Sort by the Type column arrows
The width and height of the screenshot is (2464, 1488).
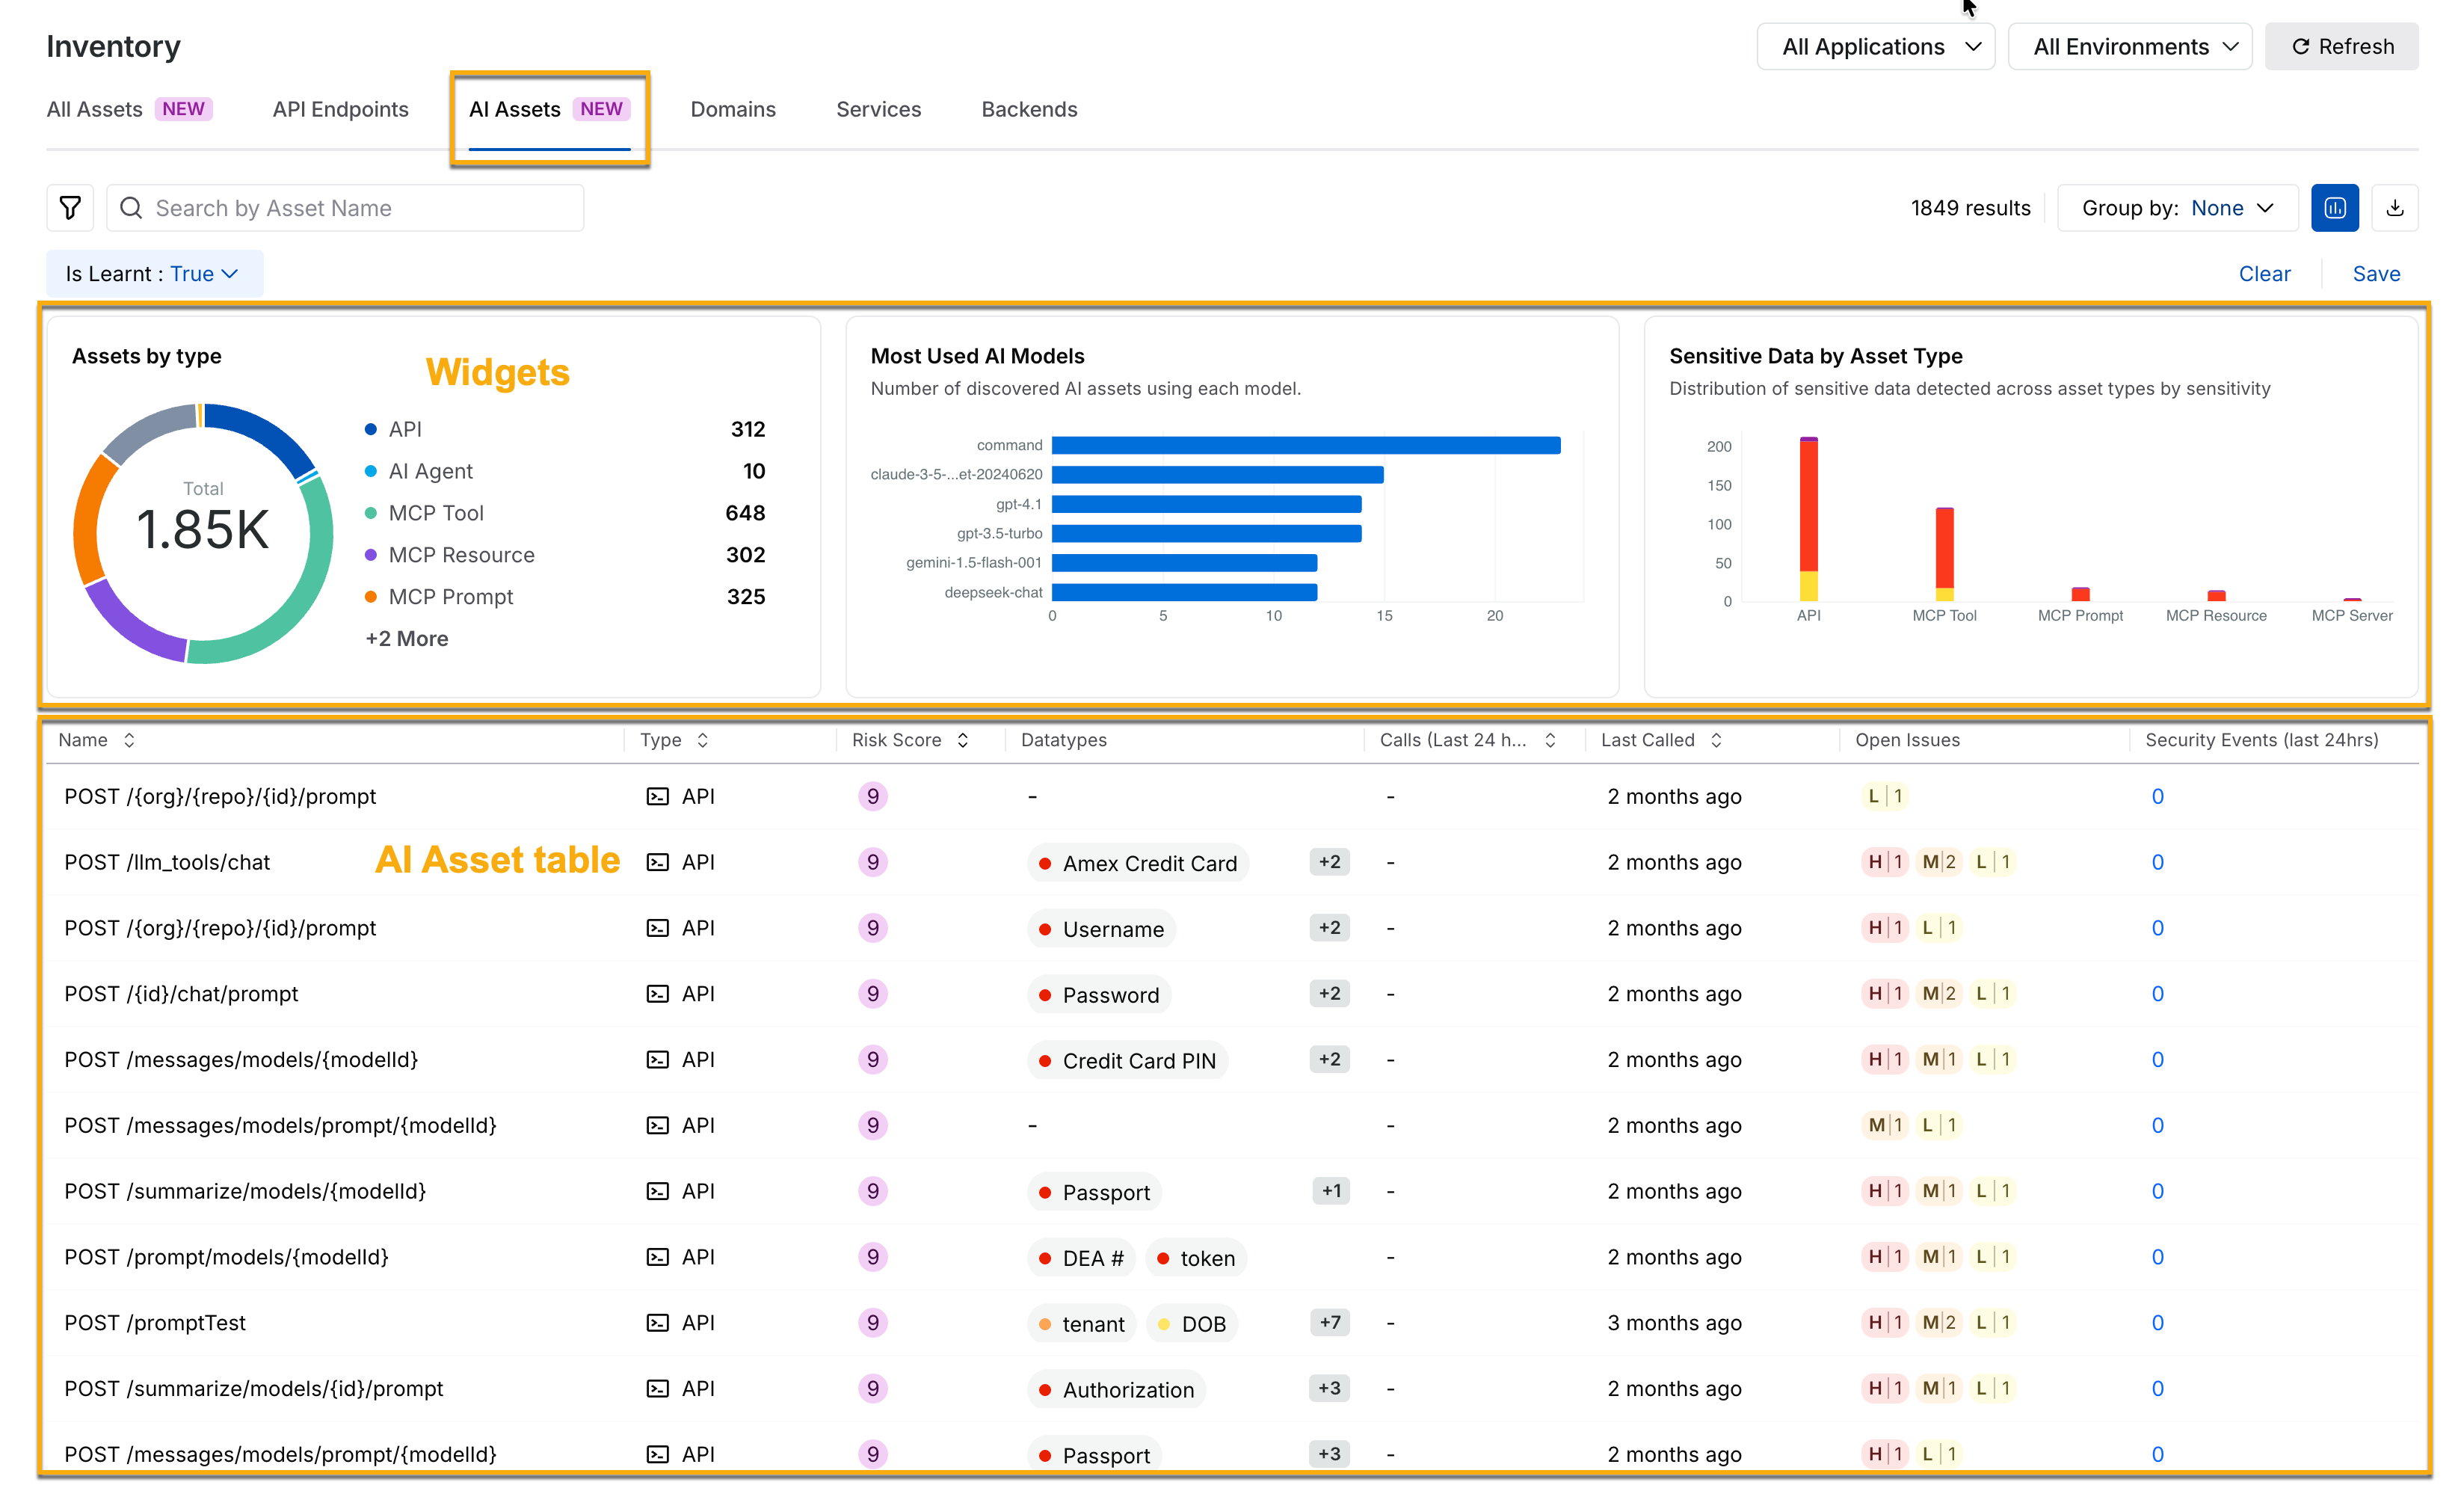[703, 740]
